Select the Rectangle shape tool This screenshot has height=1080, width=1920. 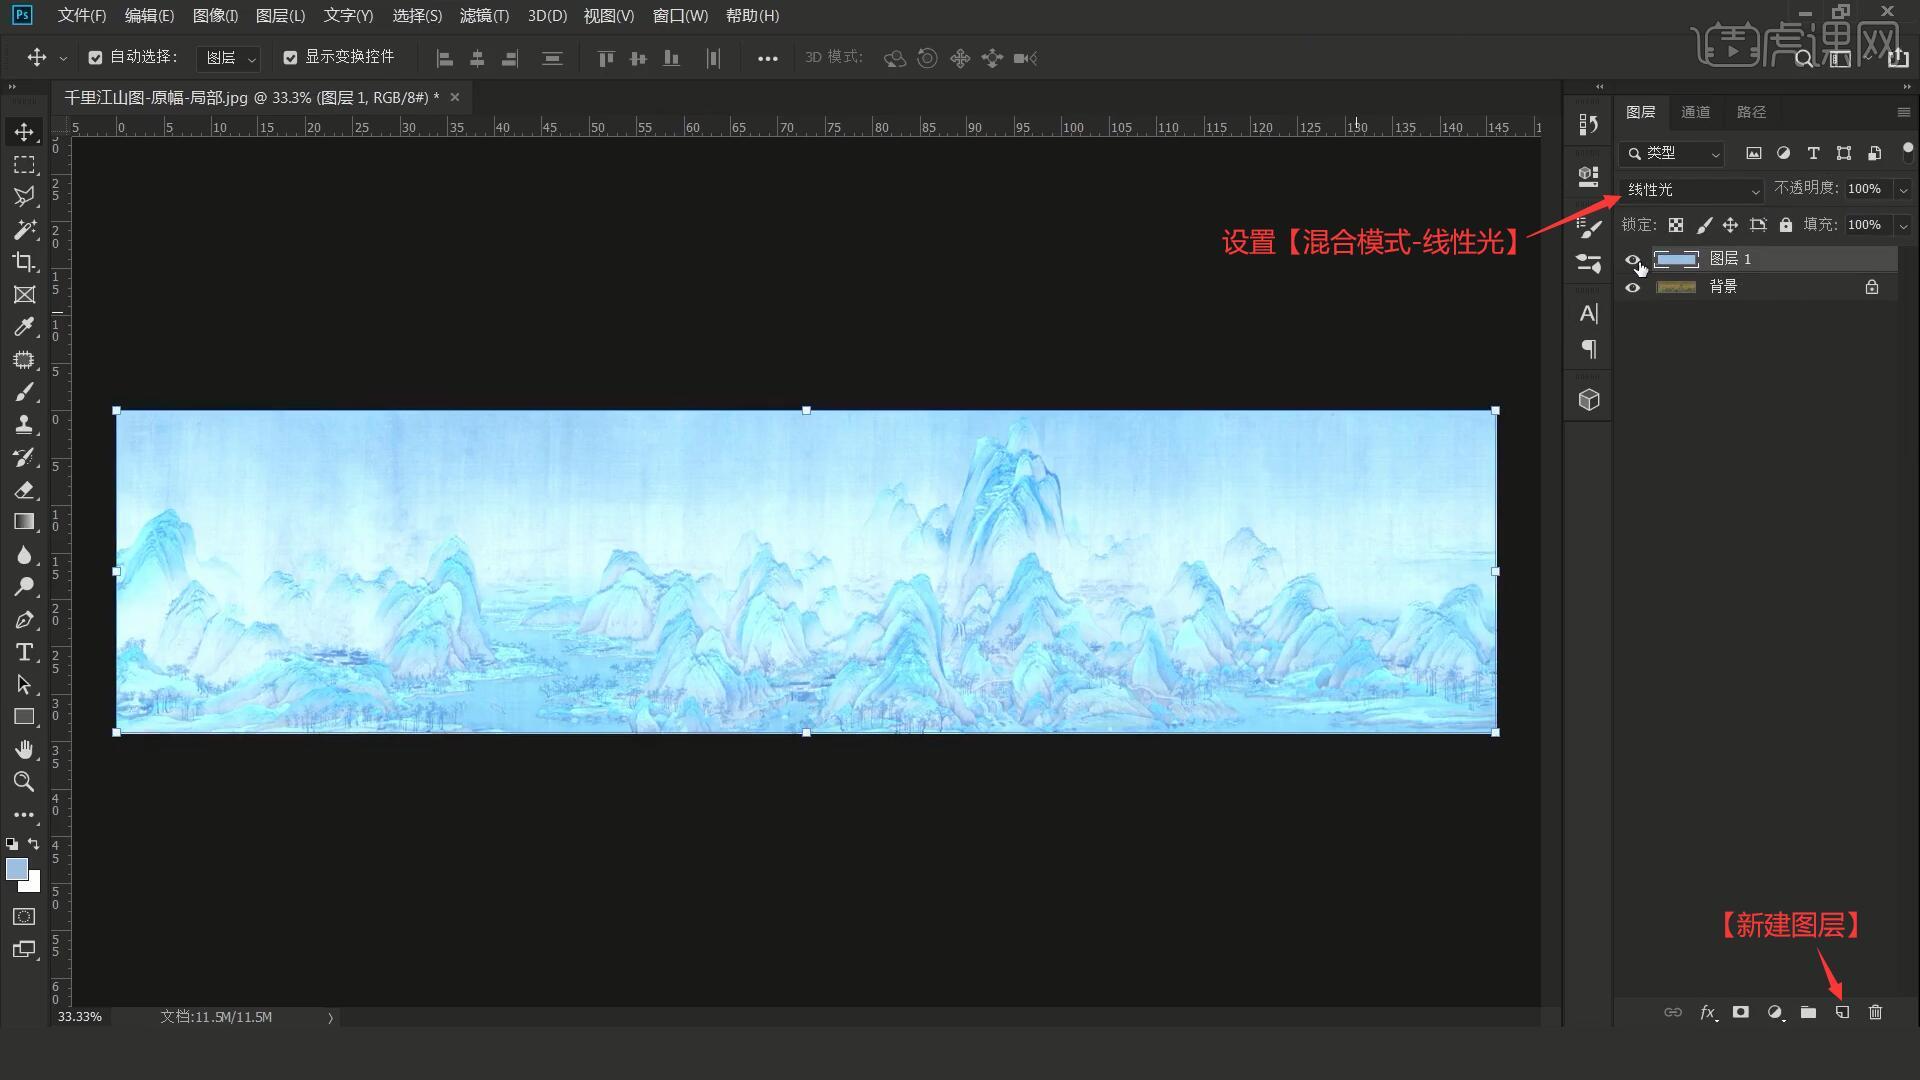pos(24,717)
